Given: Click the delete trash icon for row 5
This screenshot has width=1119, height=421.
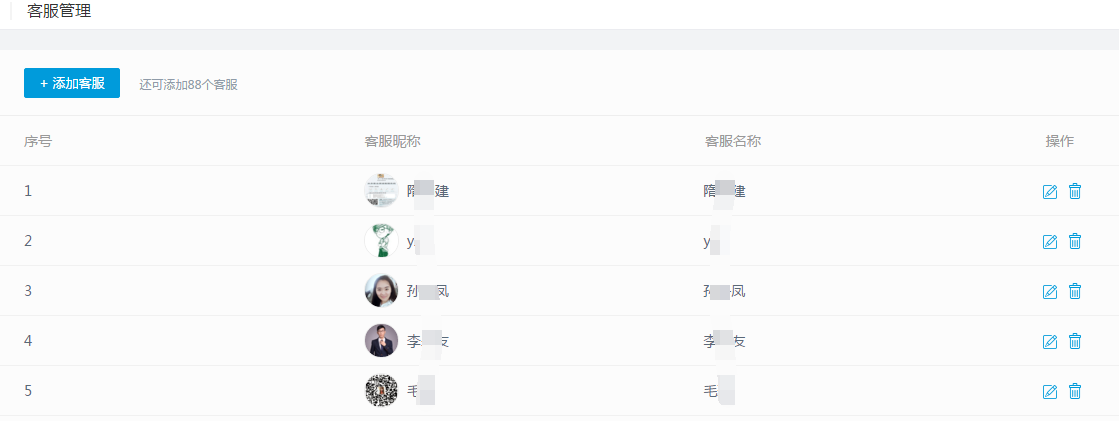Looking at the screenshot, I should [1075, 391].
